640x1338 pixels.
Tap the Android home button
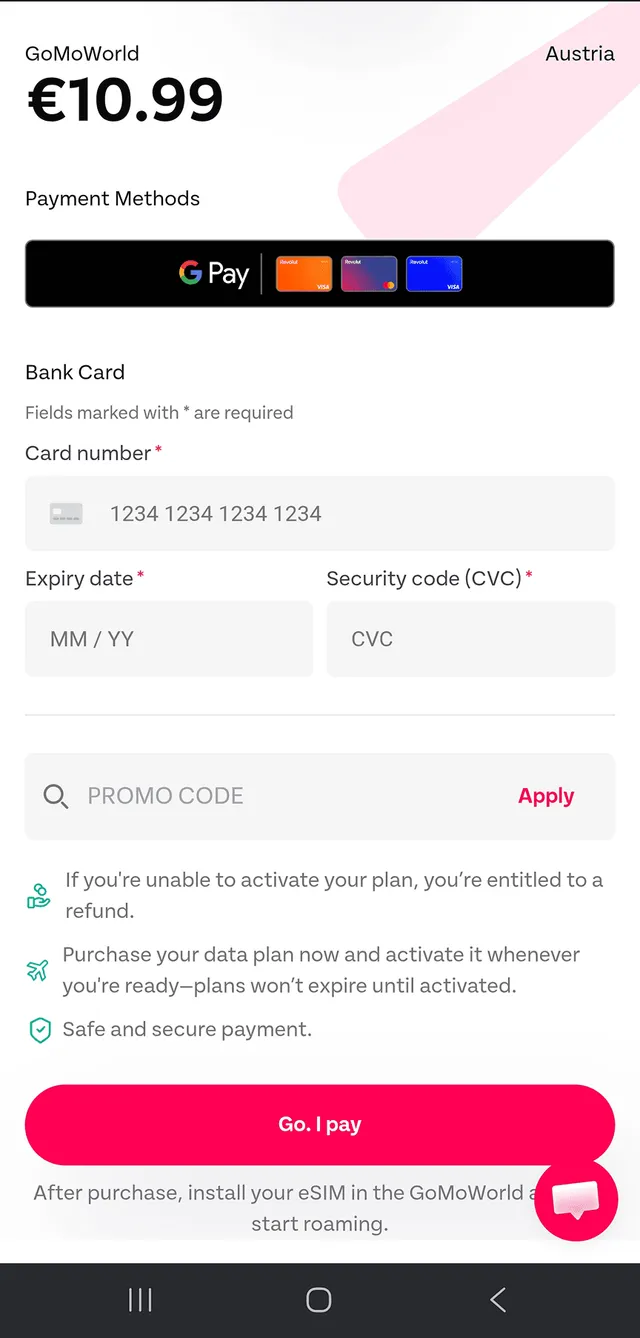point(318,1298)
